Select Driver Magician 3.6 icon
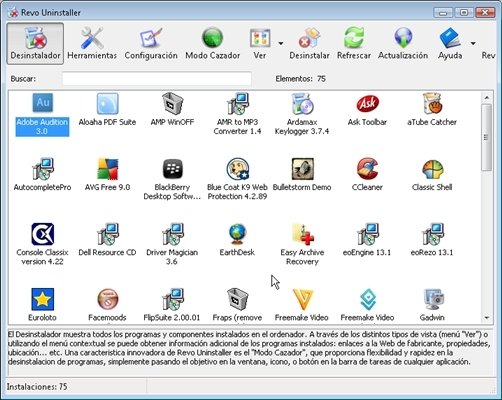Image resolution: width=502 pixels, height=400 pixels. 172,244
